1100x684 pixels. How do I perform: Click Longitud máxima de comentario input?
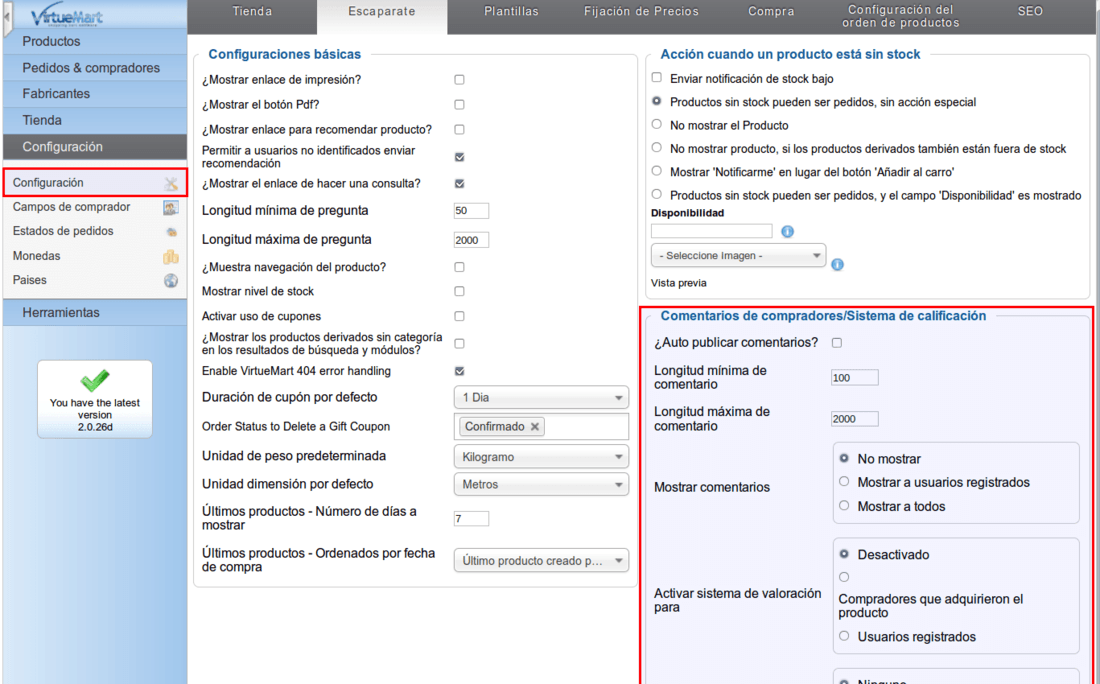(854, 419)
